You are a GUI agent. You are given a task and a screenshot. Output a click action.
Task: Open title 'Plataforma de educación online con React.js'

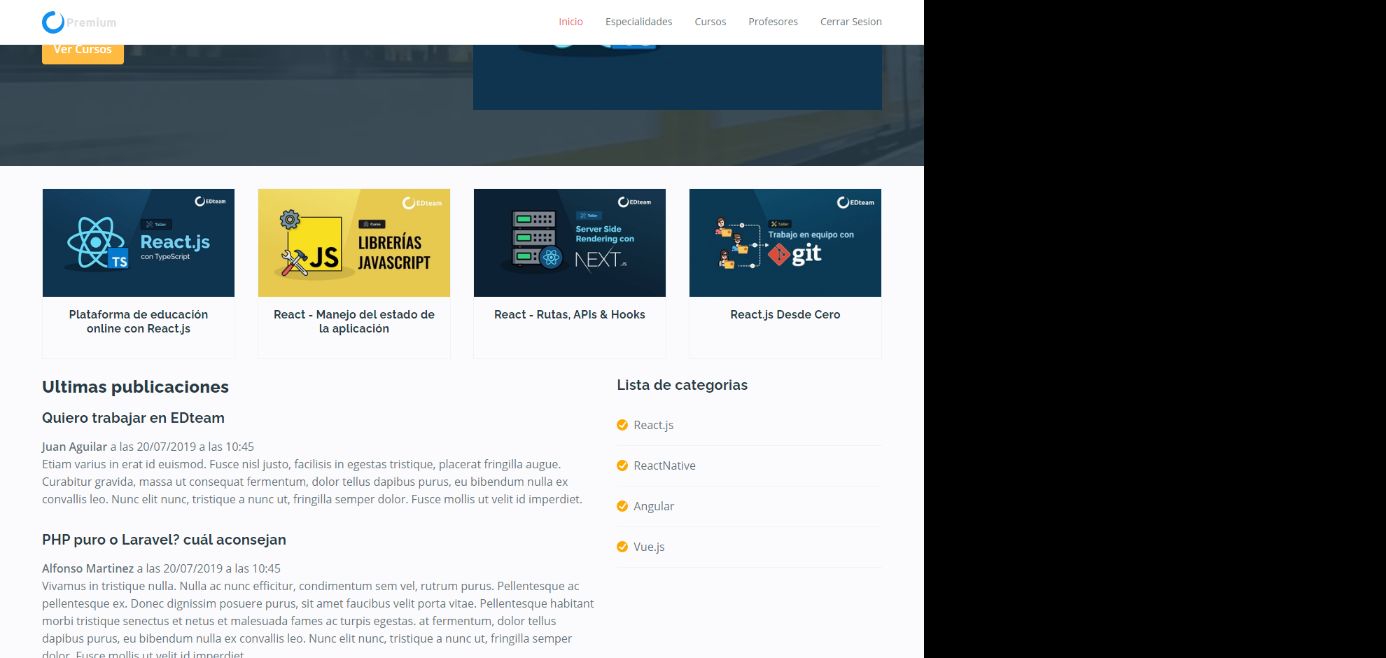[x=139, y=321]
